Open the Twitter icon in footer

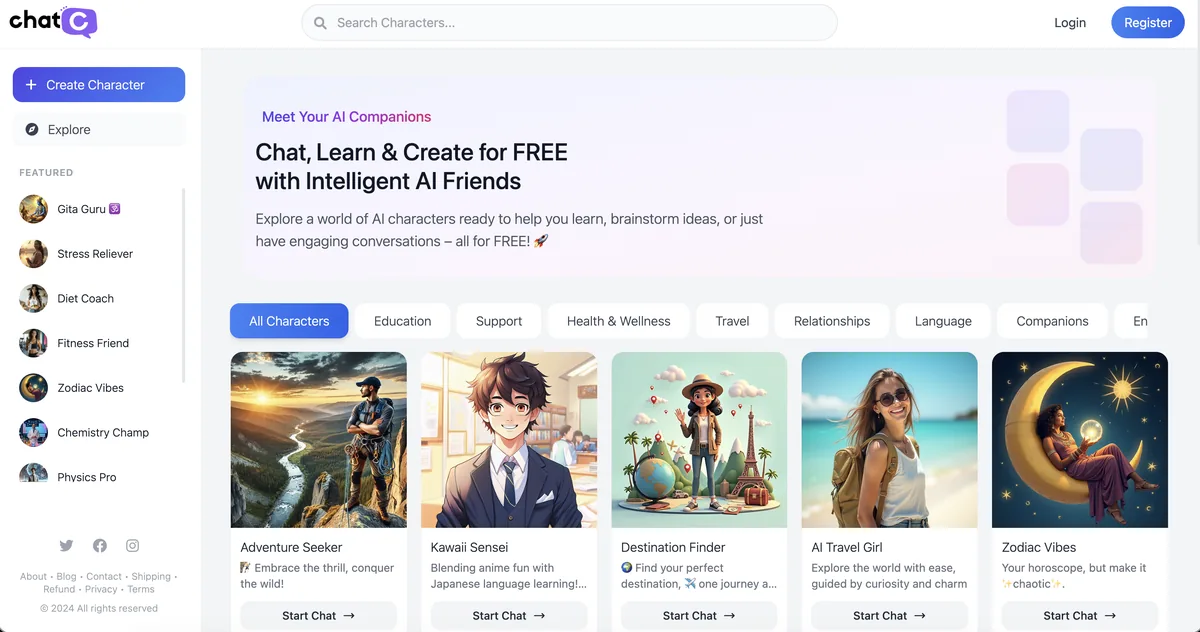pos(66,545)
